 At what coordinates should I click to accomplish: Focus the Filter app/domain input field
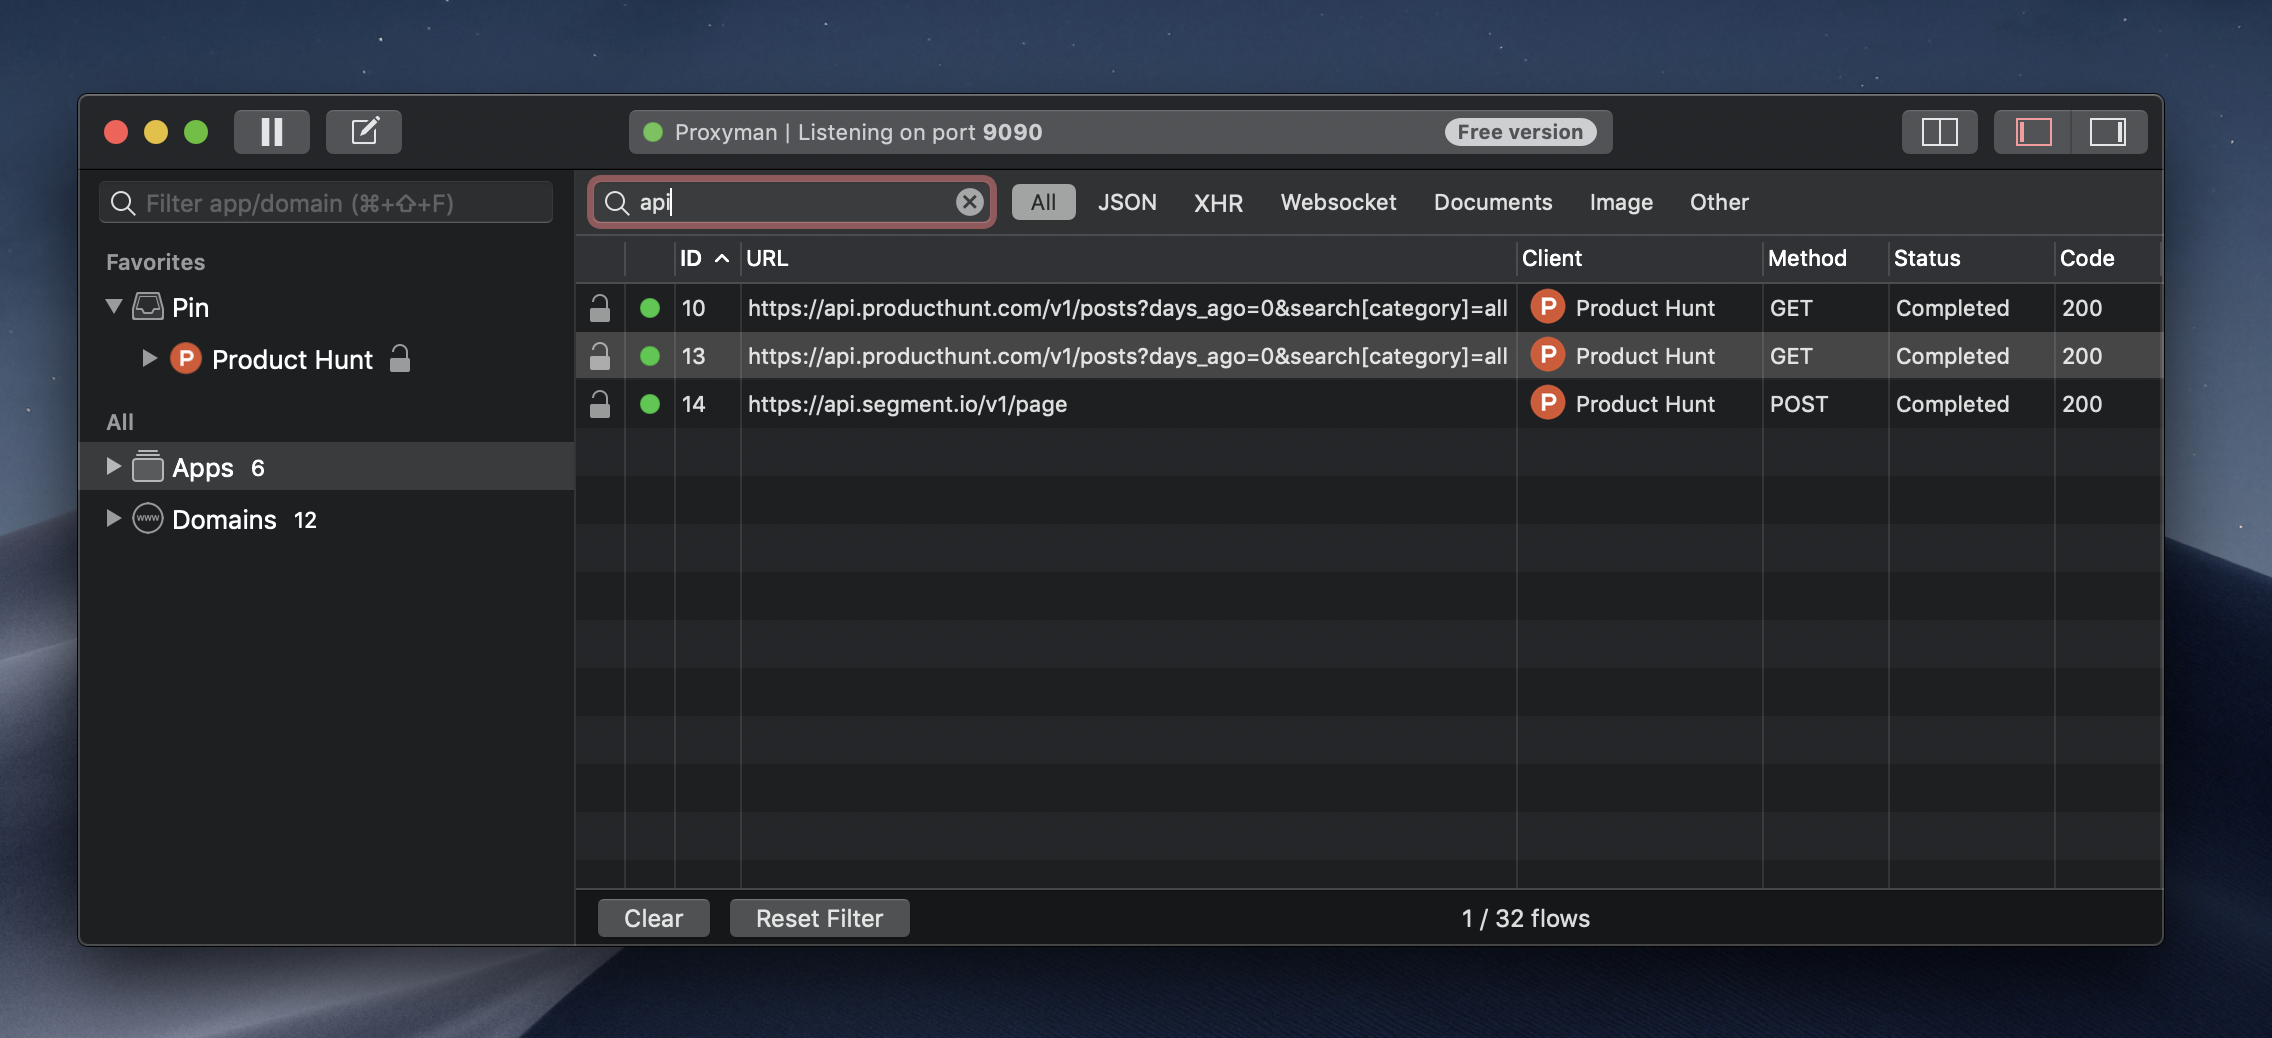click(326, 203)
